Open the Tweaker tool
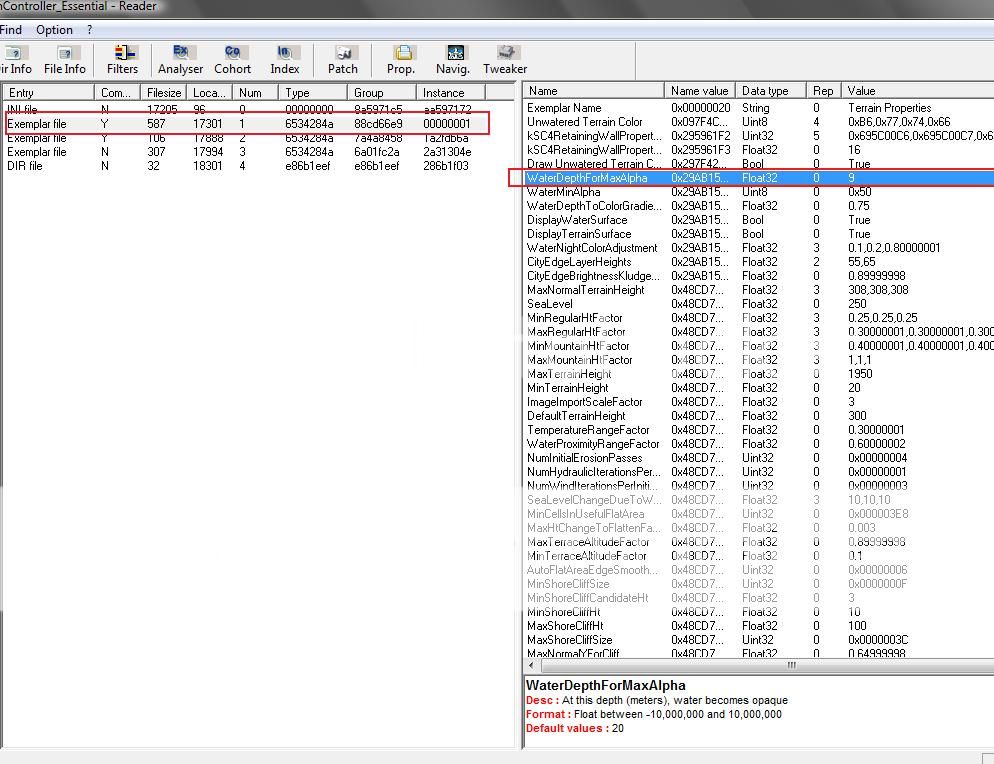This screenshot has width=994, height=764. coord(505,59)
